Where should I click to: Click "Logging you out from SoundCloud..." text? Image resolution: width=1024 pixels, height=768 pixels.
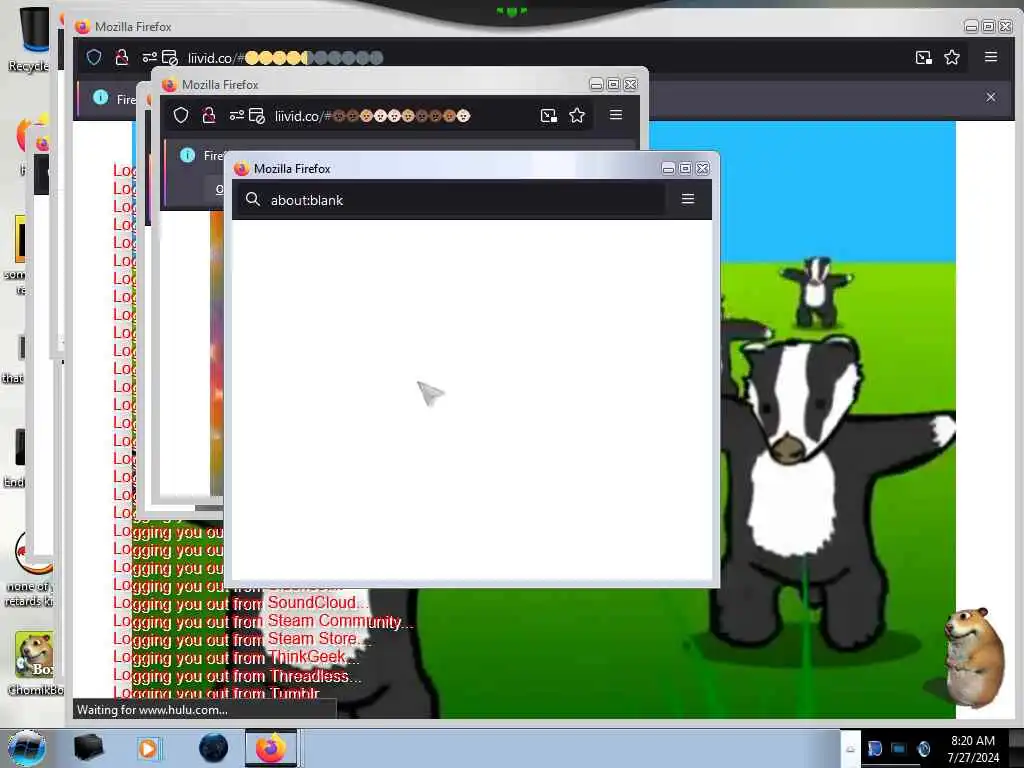click(x=240, y=603)
